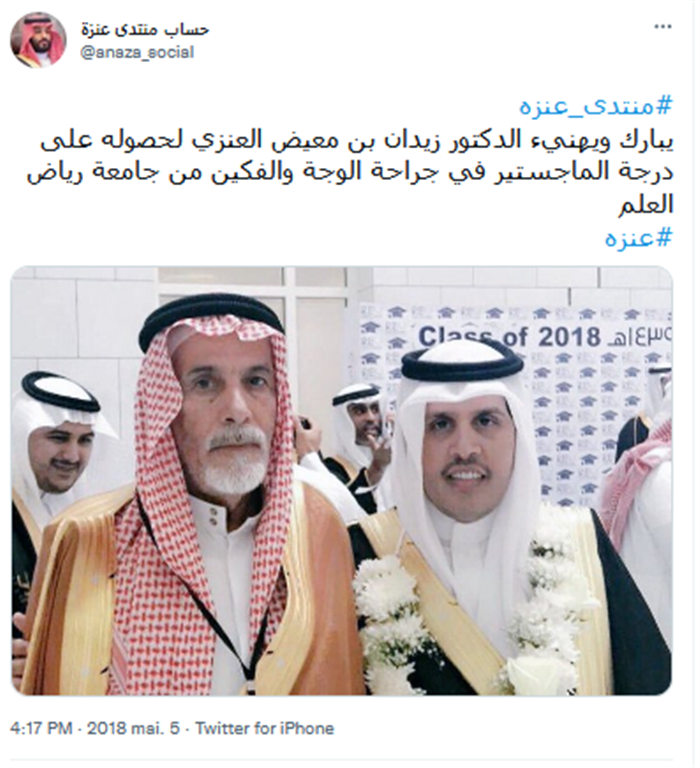Tap the background man holding a phone

(x=362, y=431)
